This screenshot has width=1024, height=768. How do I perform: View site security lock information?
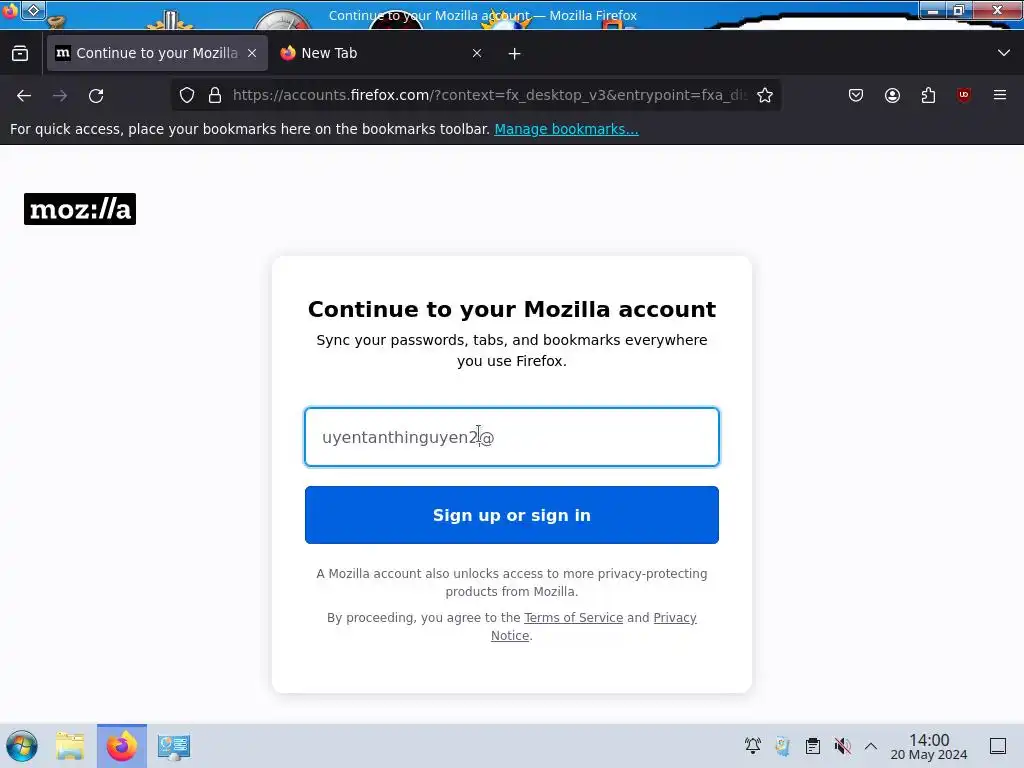pyautogui.click(x=215, y=95)
